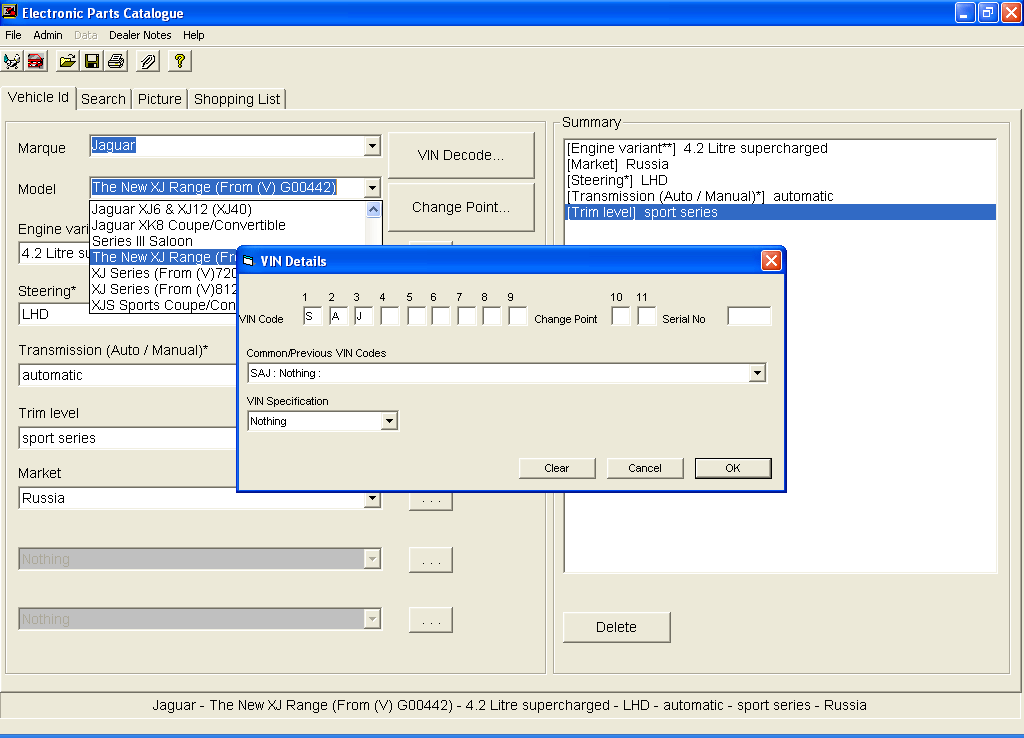Open the Help menu

pyautogui.click(x=193, y=35)
